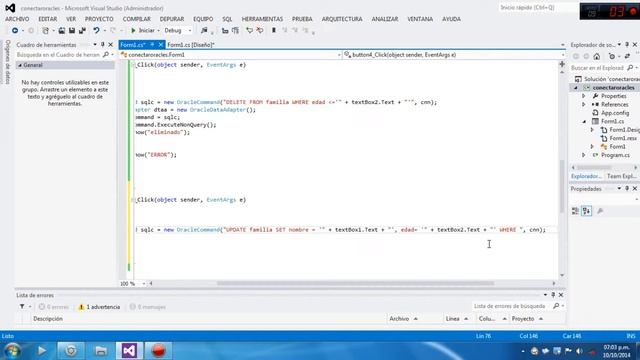640x360 pixels.
Task: Select App.config in Solution Explorer
Action: (615, 113)
